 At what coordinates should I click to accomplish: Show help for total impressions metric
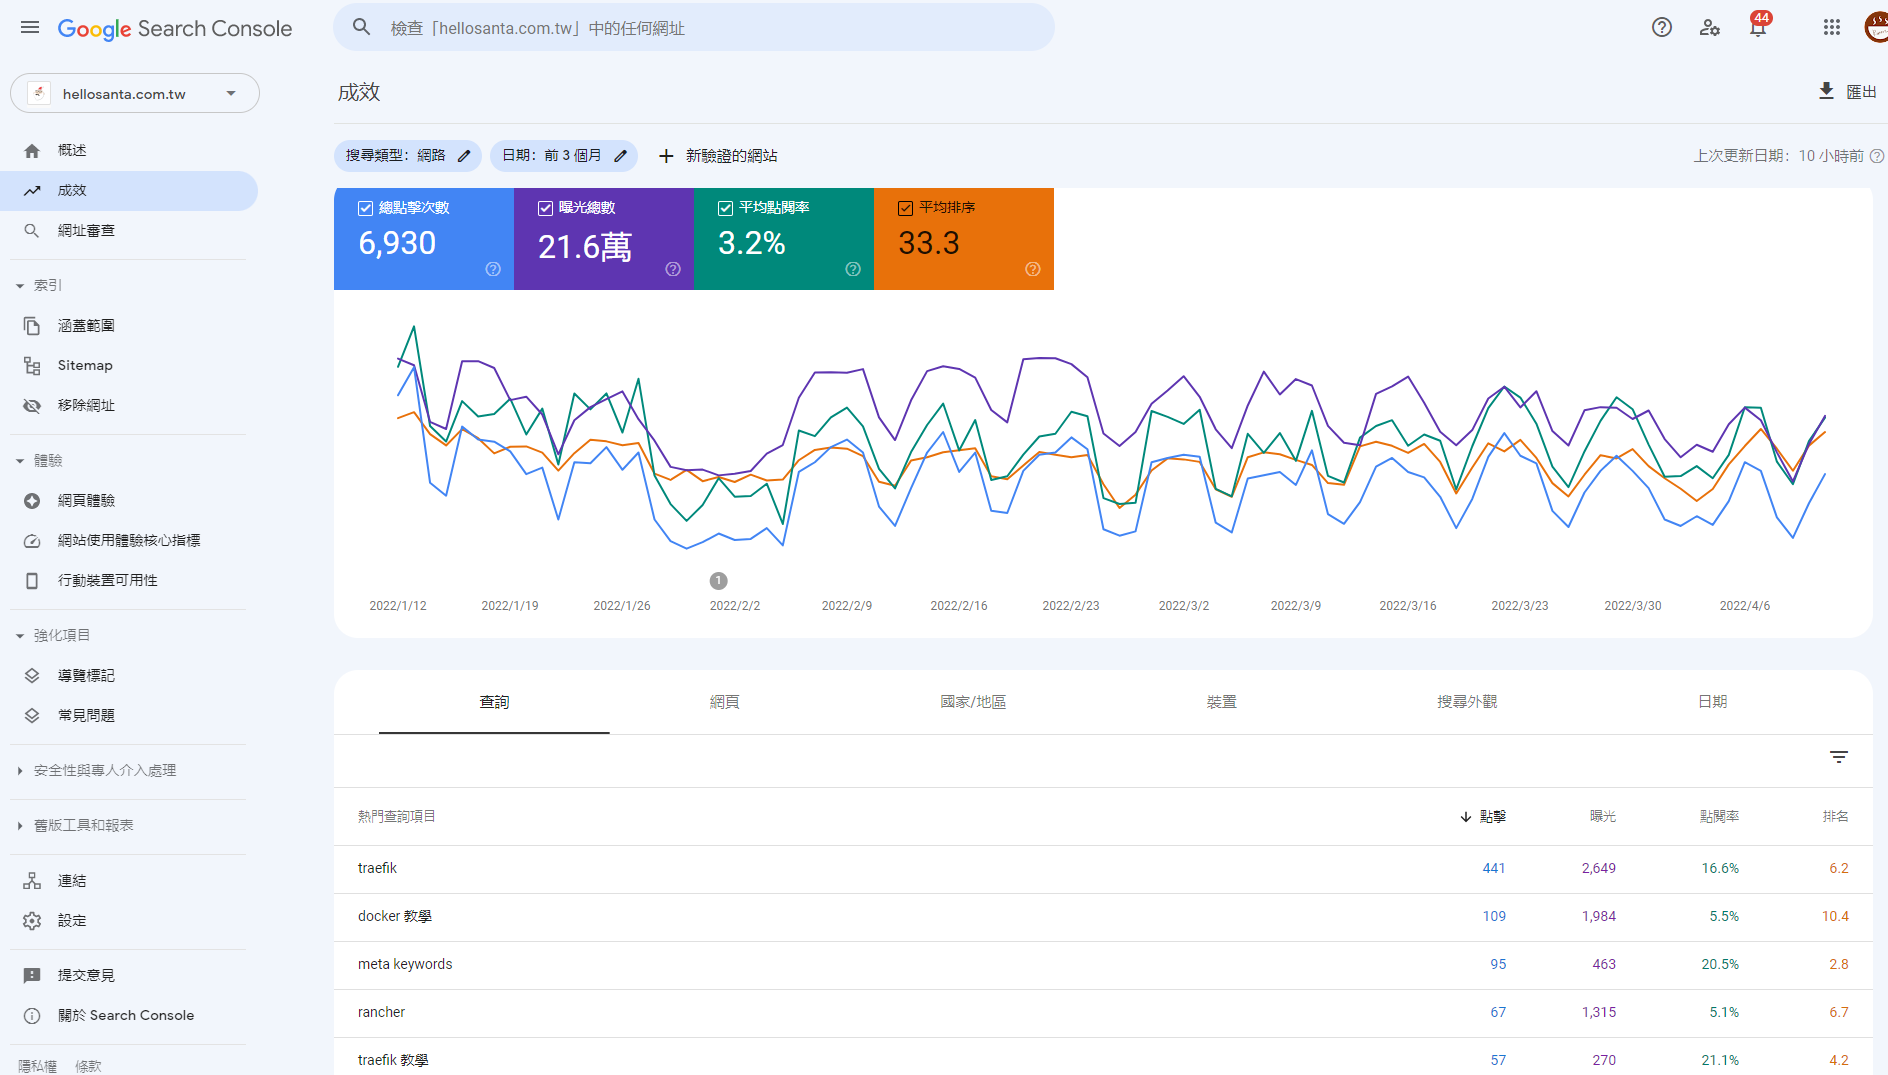click(673, 269)
